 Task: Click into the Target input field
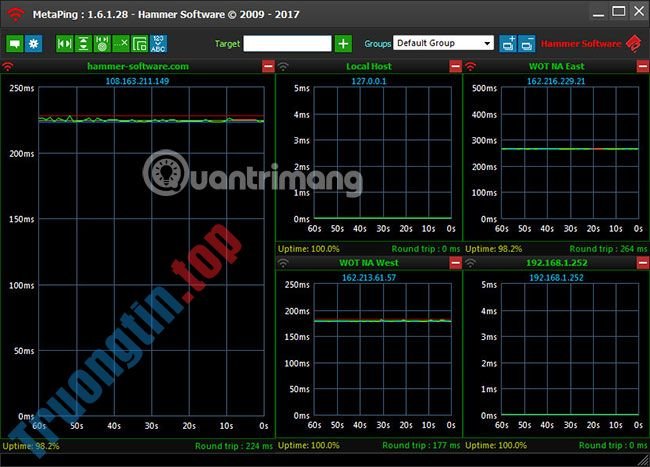click(x=287, y=44)
